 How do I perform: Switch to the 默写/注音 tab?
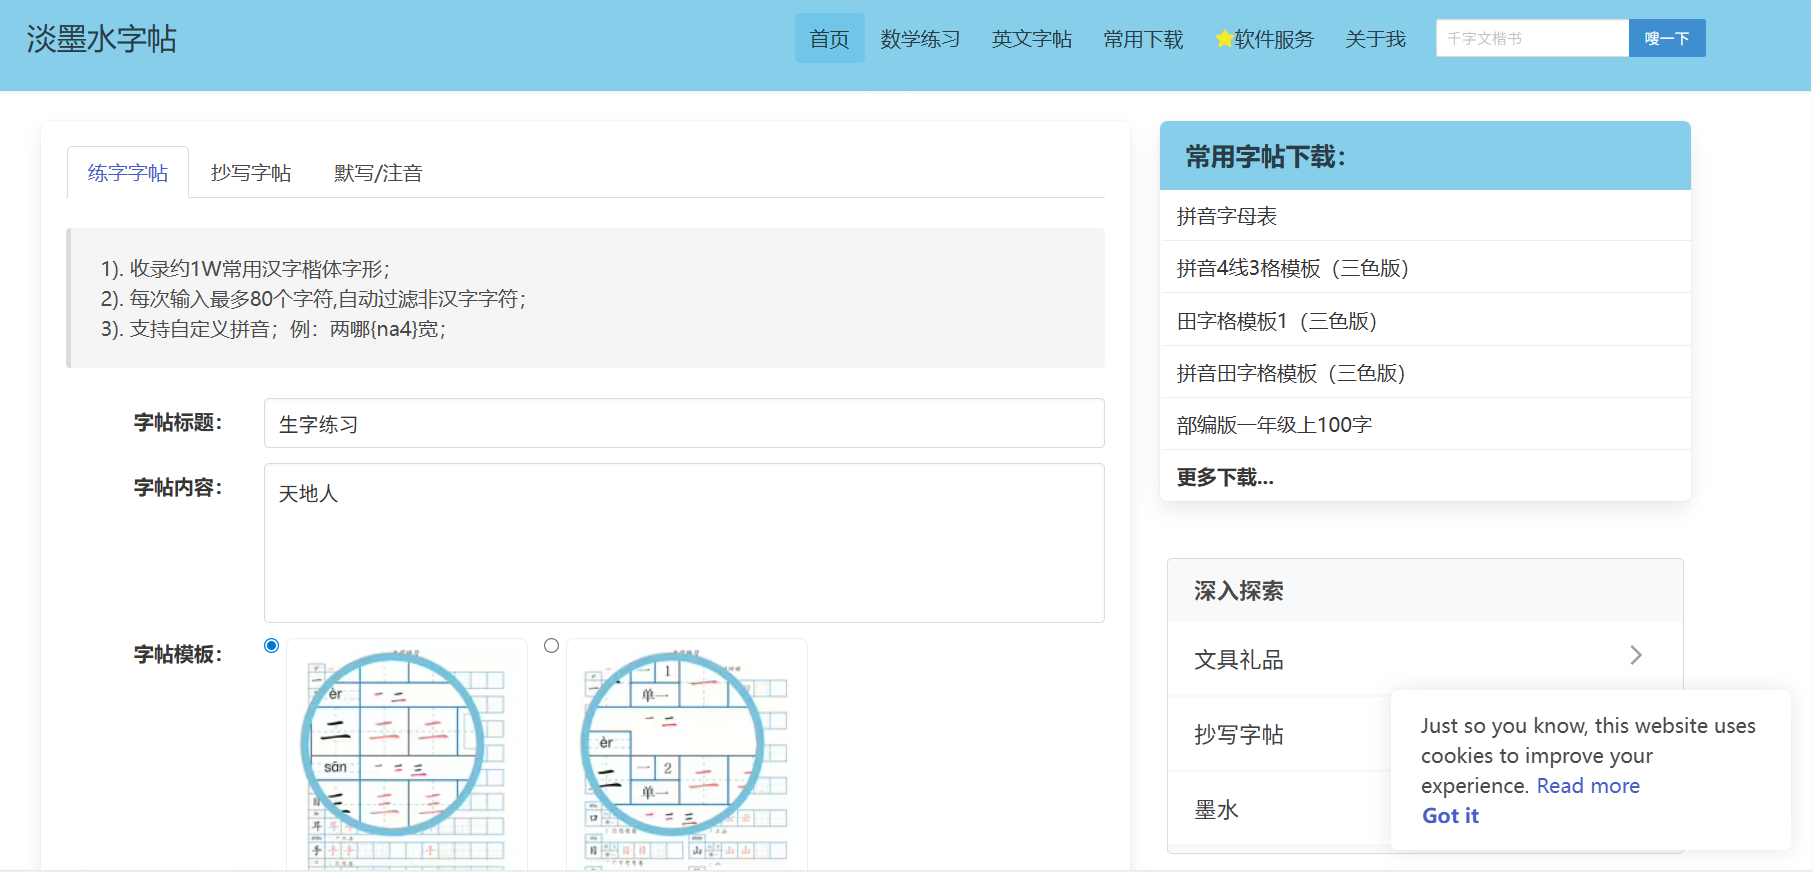(x=378, y=173)
